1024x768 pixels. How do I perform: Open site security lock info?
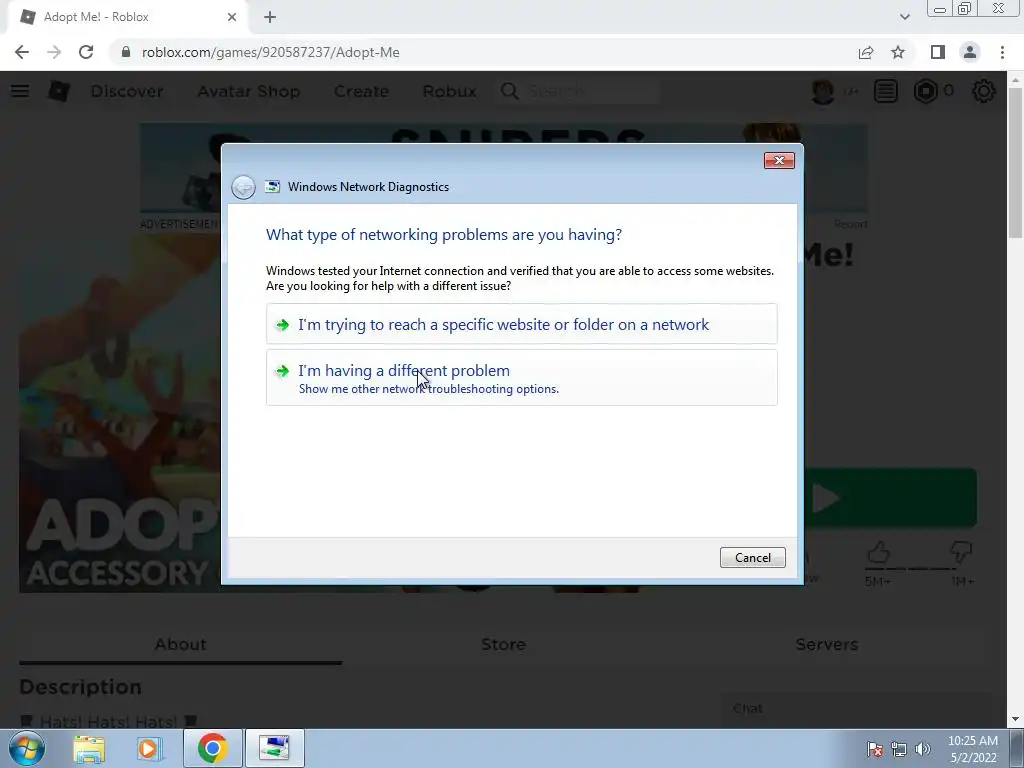[126, 52]
